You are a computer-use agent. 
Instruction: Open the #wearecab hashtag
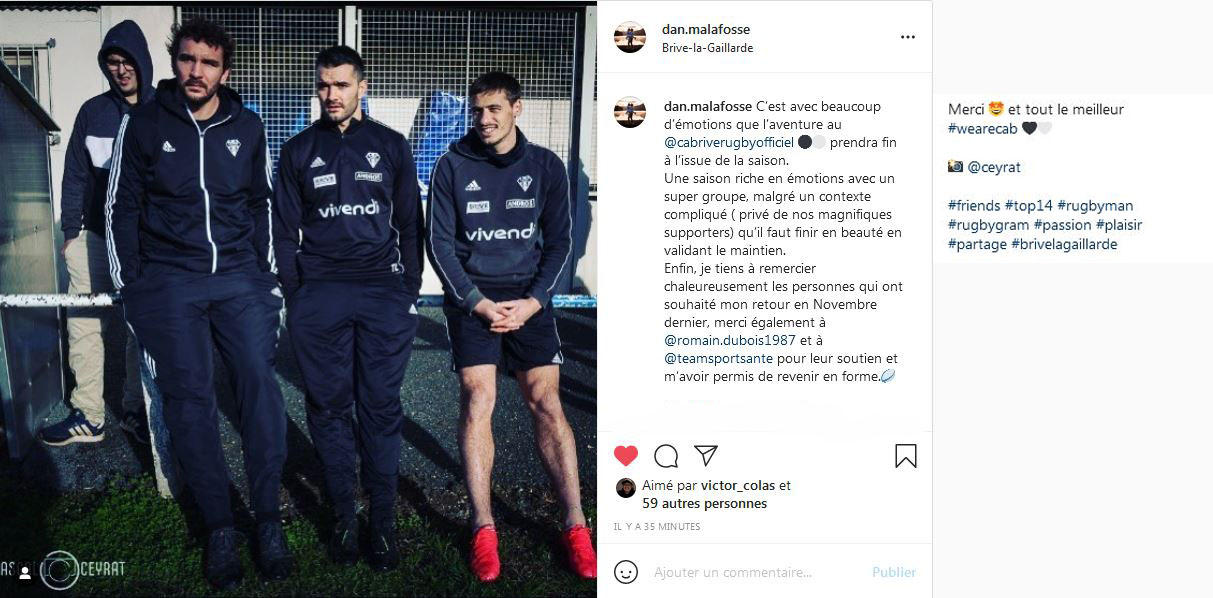point(982,128)
